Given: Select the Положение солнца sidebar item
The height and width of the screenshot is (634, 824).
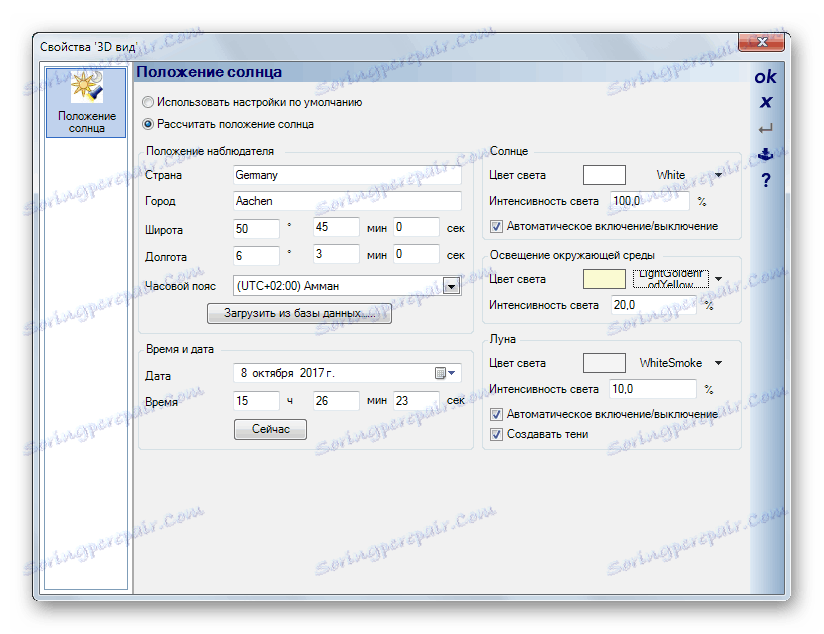Looking at the screenshot, I should point(86,103).
